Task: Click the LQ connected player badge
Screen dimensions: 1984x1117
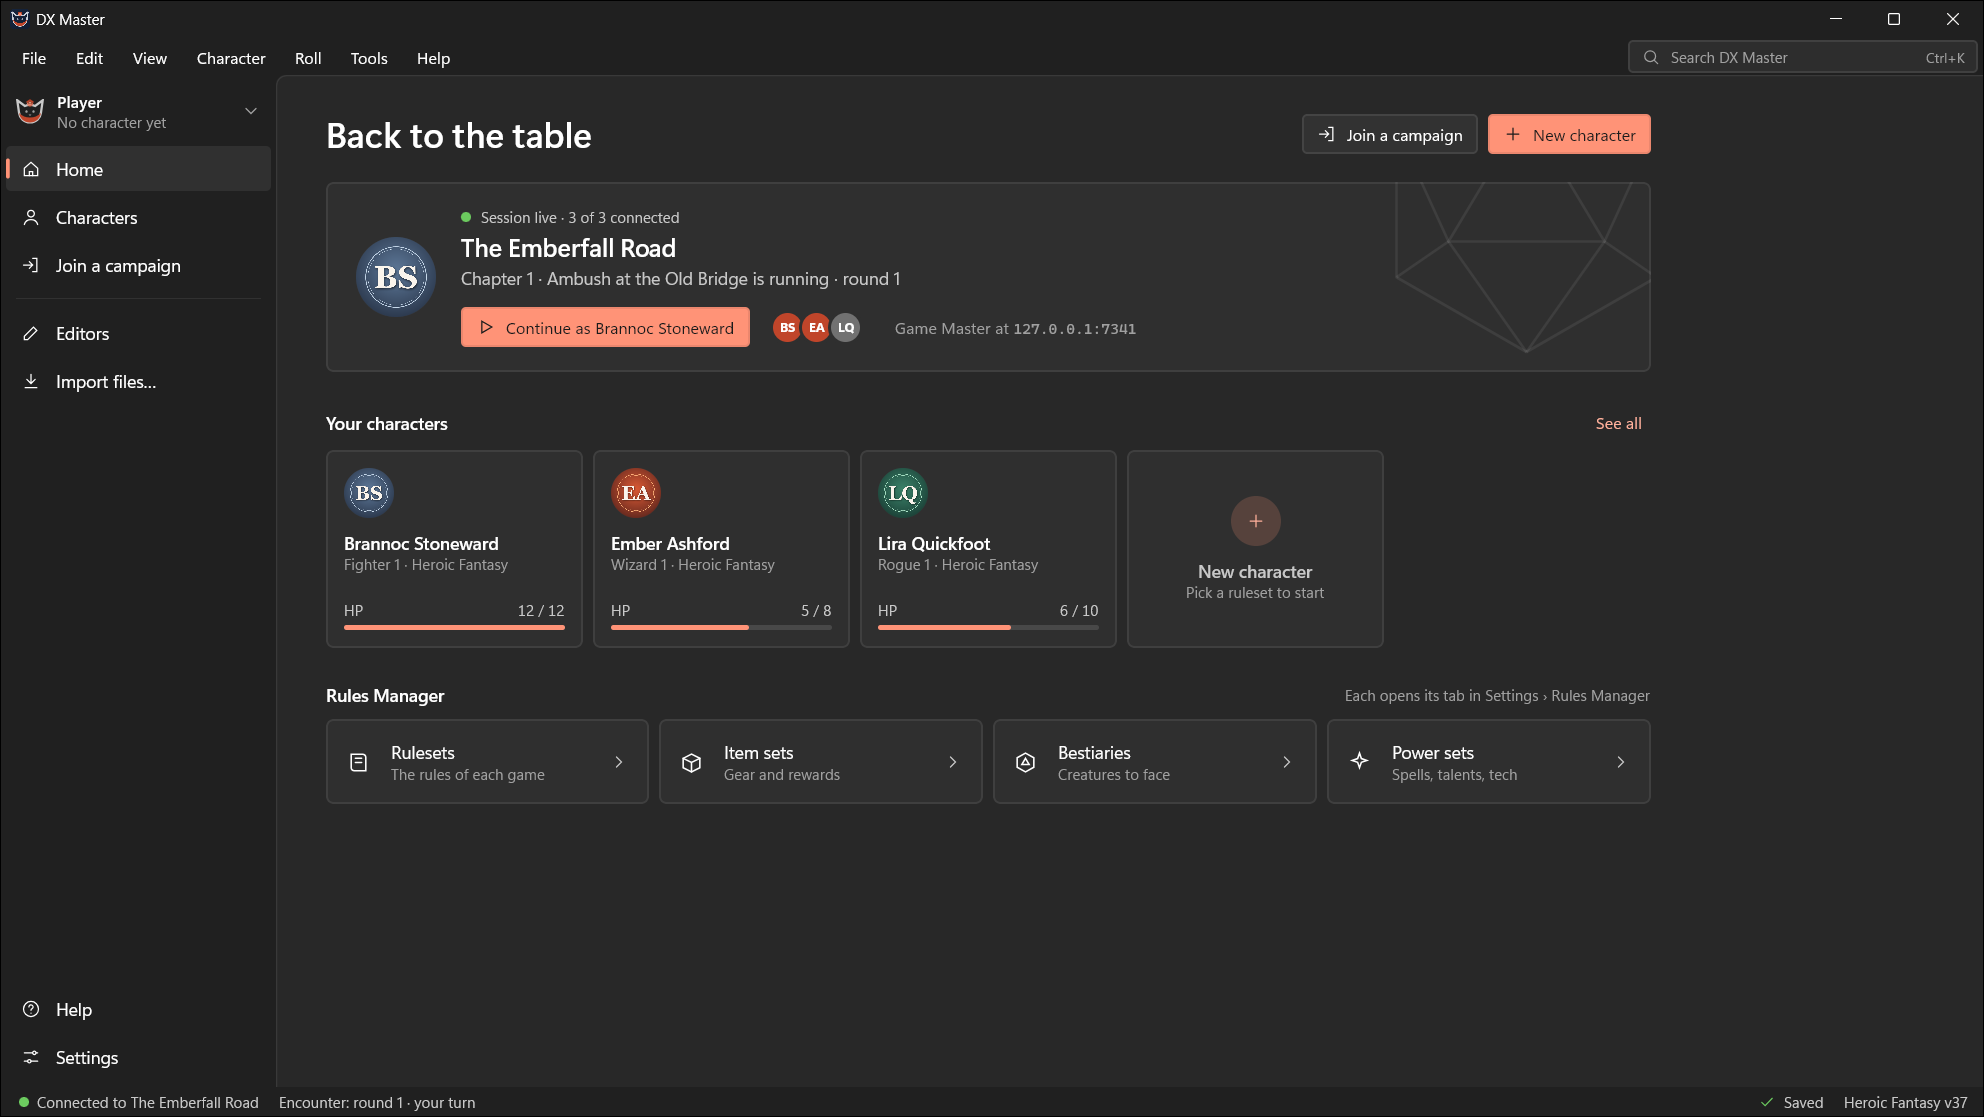Action: click(846, 327)
